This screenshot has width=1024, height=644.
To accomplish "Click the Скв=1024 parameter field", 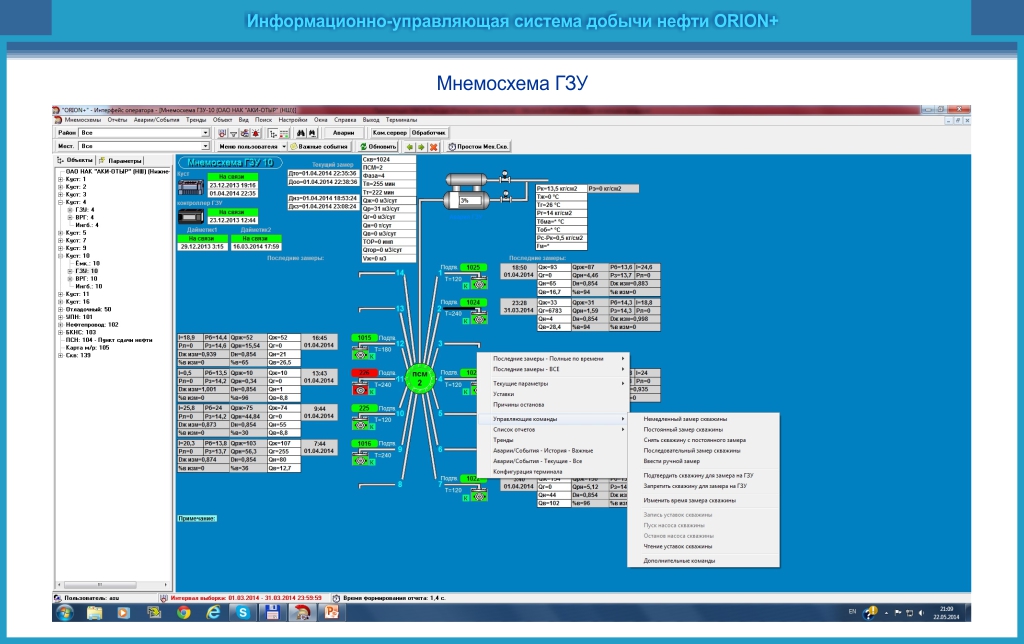I will [388, 159].
